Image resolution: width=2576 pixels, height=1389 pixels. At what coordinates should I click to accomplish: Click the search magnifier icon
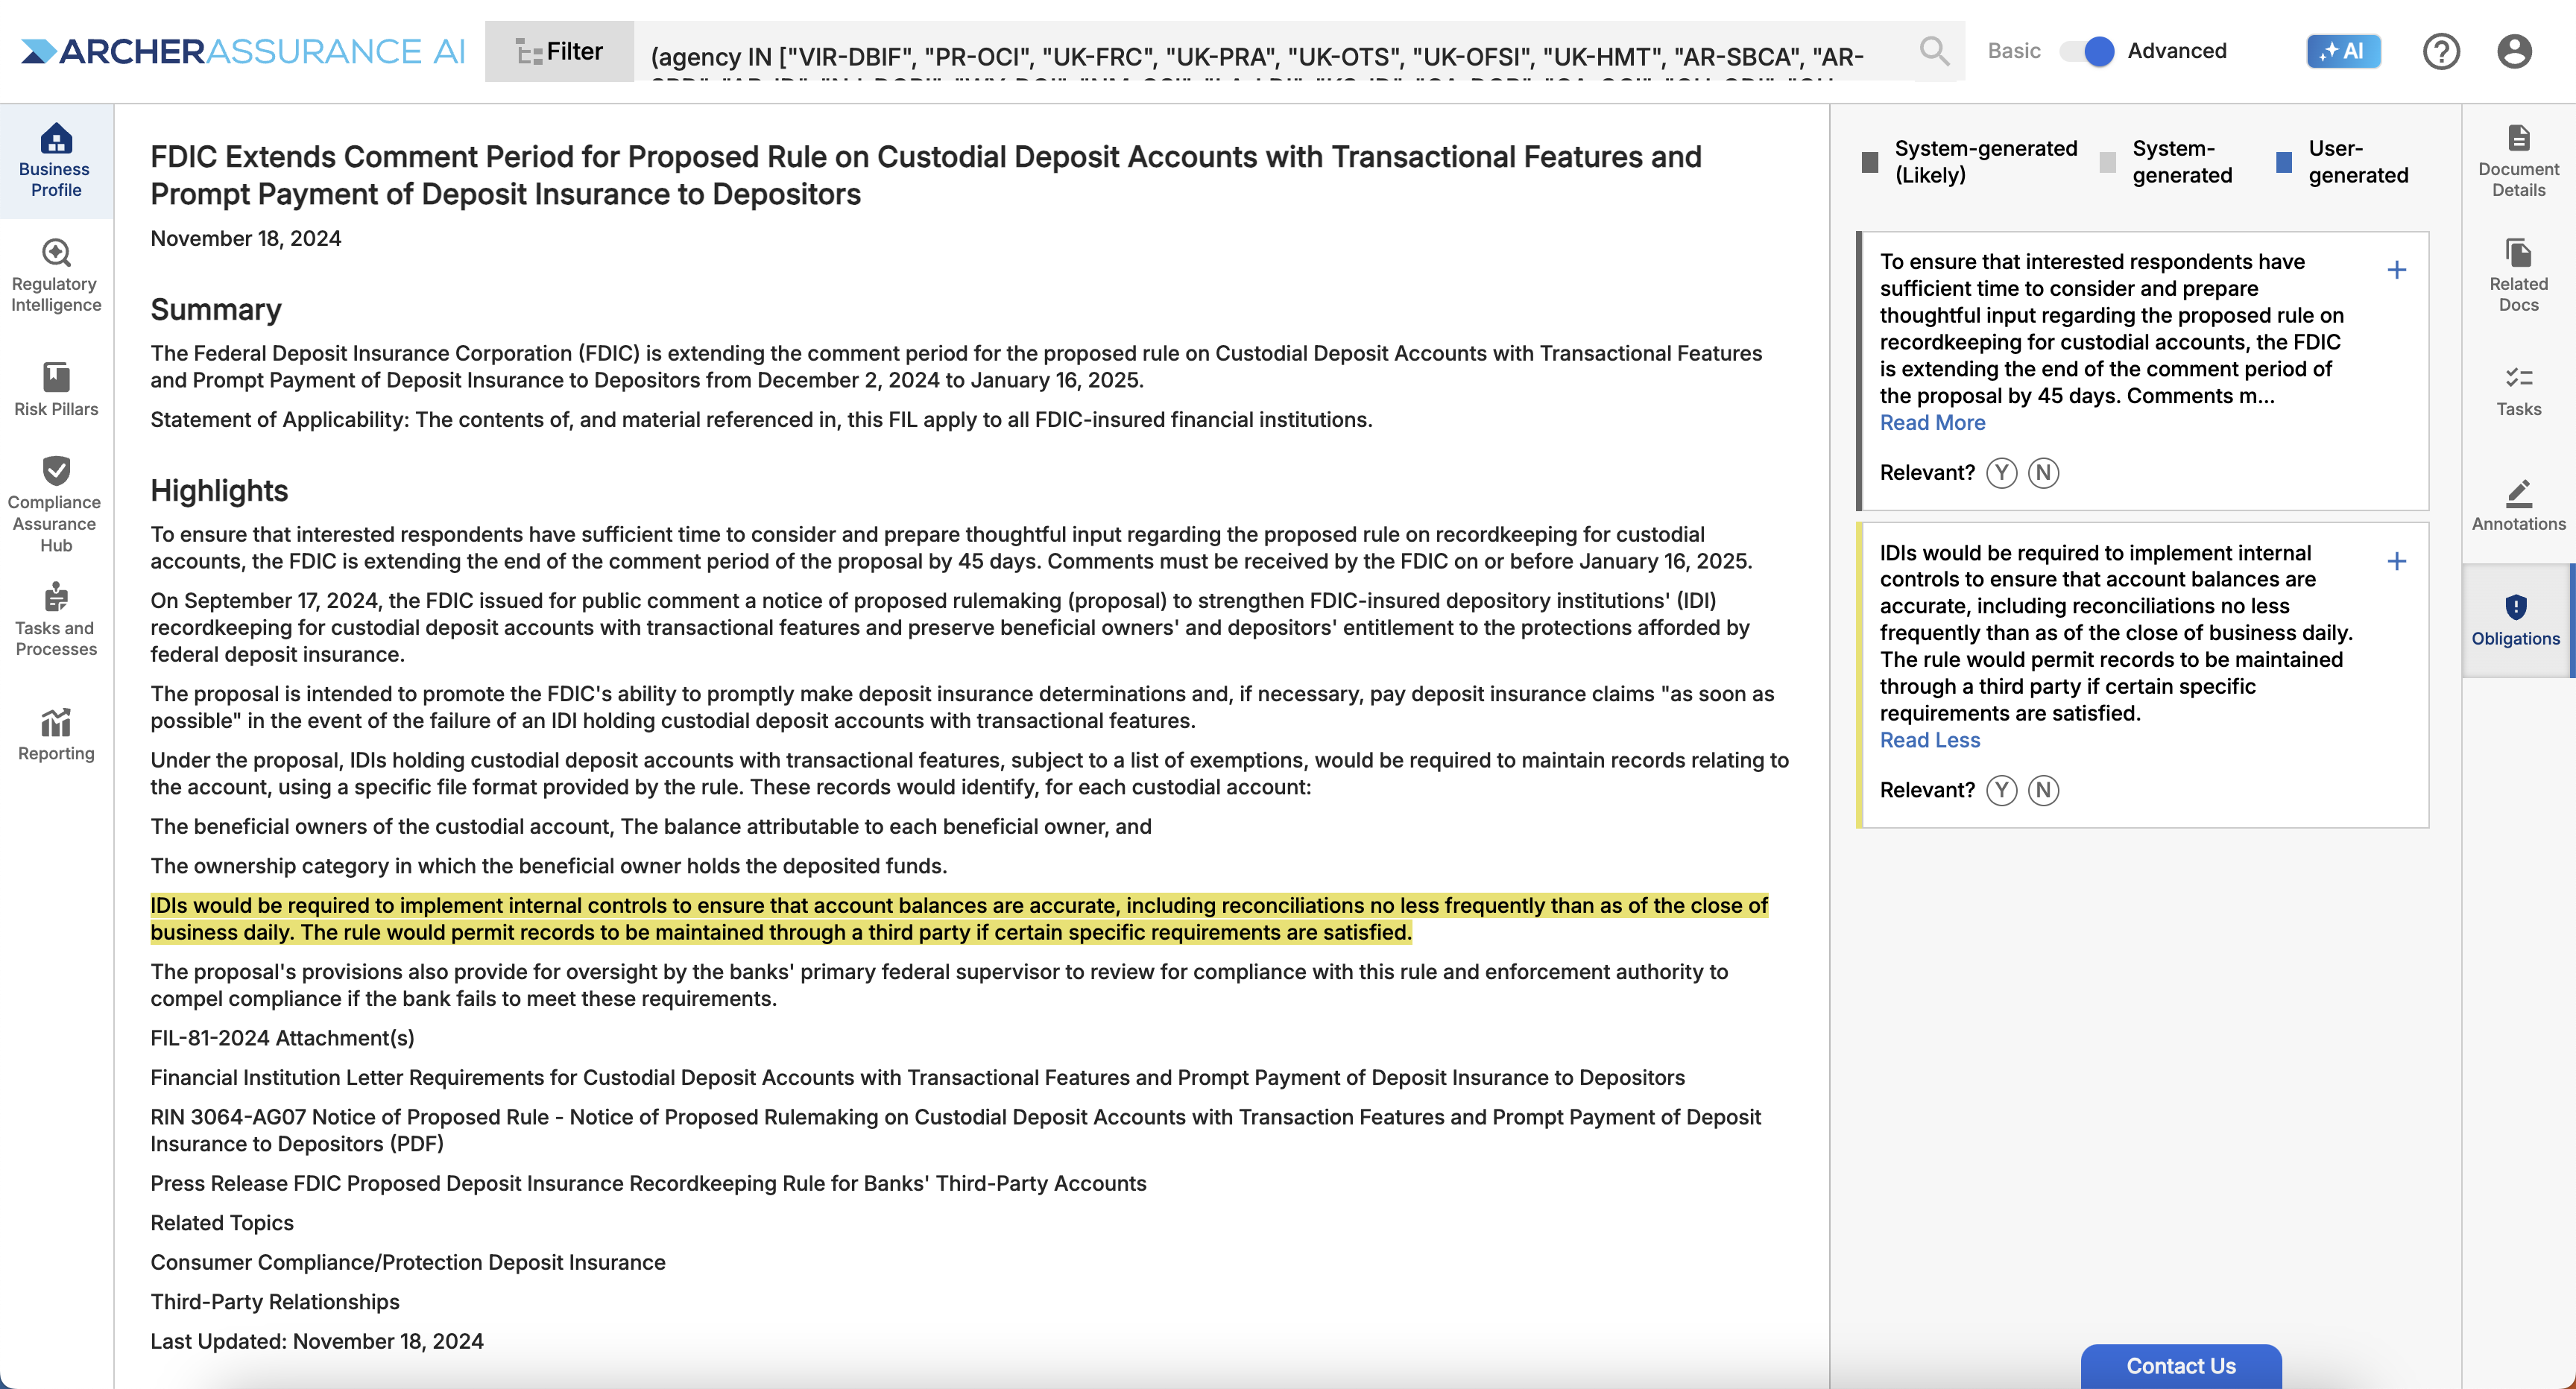(1934, 51)
